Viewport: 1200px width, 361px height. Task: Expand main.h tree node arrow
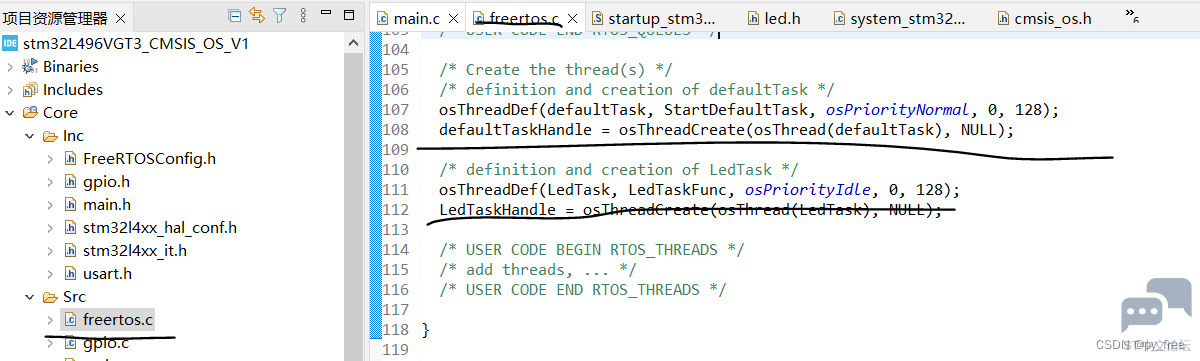(x=50, y=204)
